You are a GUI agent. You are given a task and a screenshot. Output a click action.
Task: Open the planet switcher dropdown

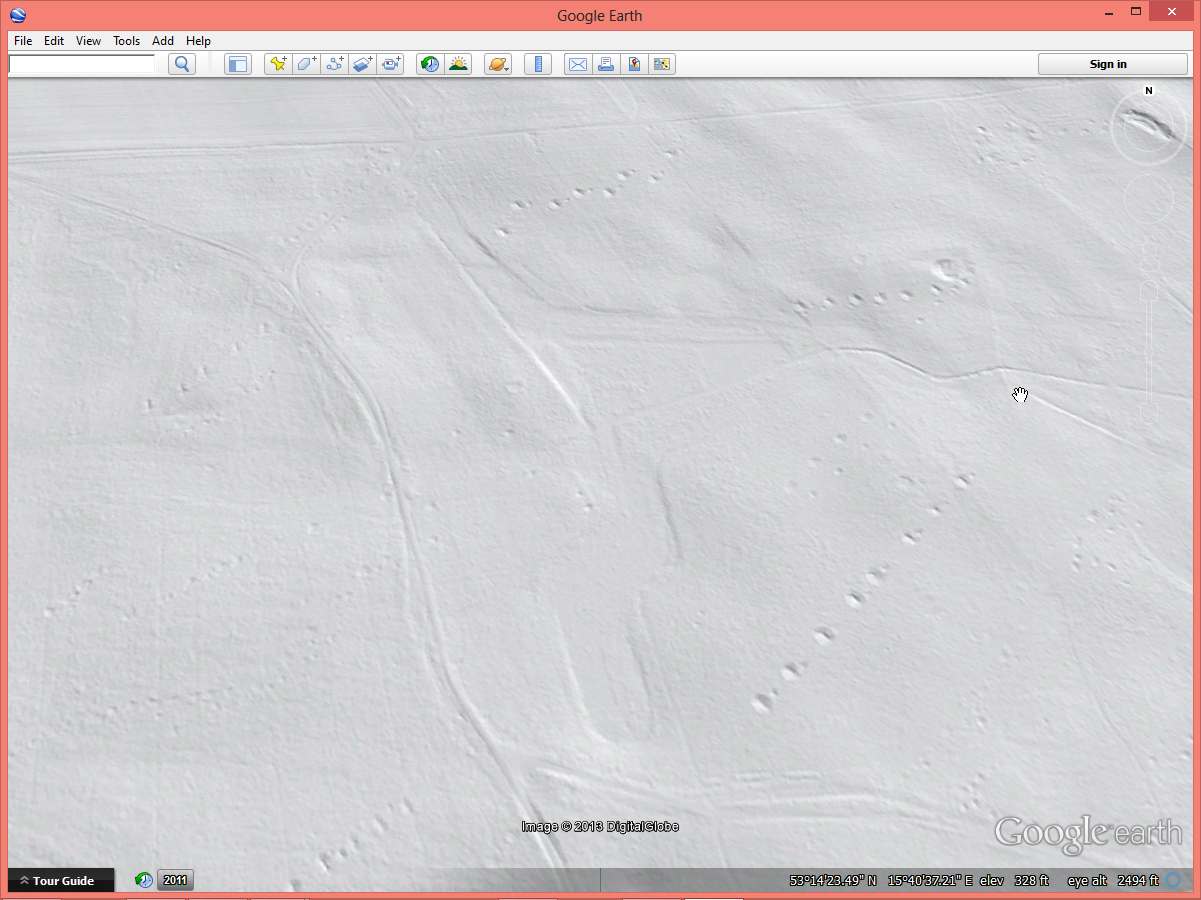tap(498, 64)
